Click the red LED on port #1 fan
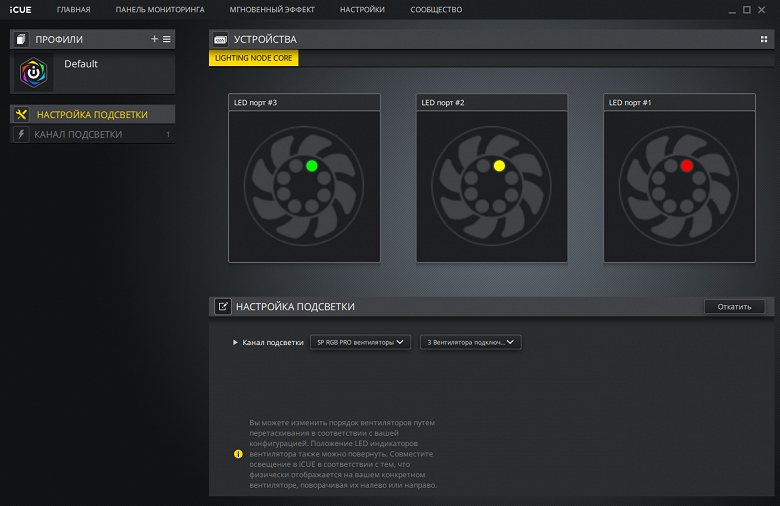The width and height of the screenshot is (780, 506). 686,166
